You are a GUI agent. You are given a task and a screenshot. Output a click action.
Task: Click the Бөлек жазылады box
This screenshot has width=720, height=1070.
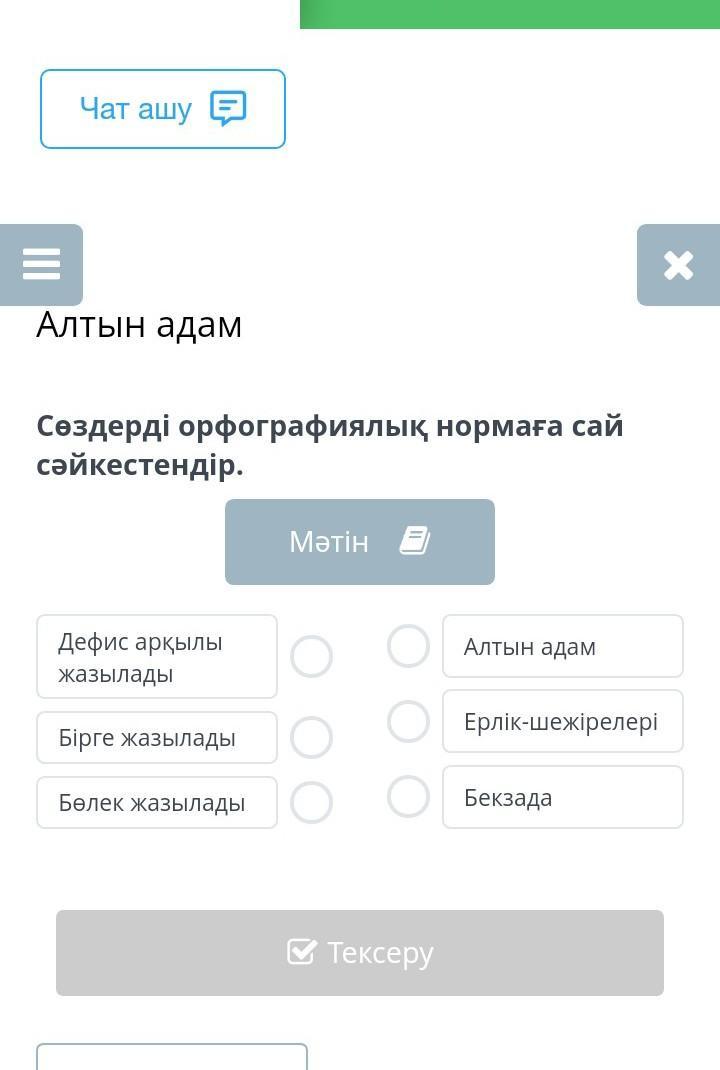pyautogui.click(x=157, y=802)
